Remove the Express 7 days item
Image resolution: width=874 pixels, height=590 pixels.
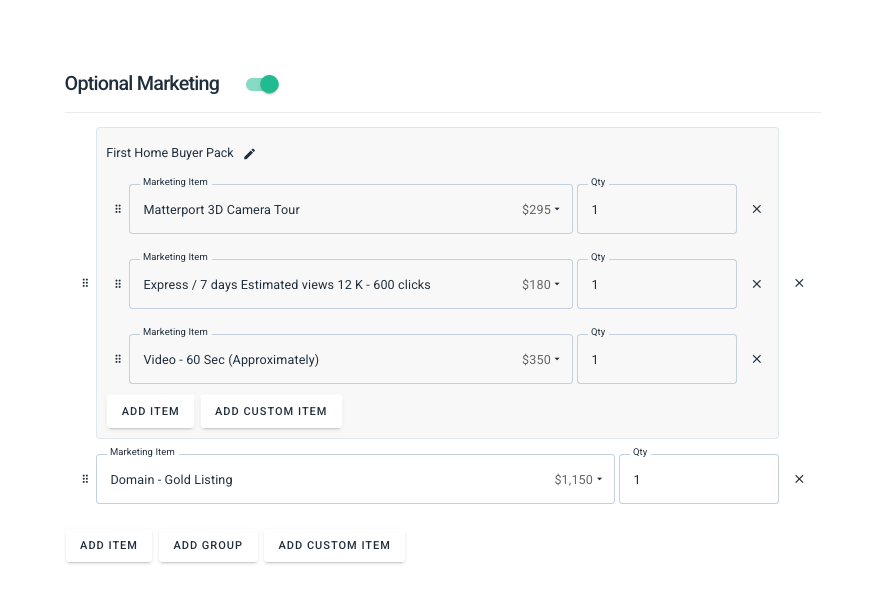point(756,284)
